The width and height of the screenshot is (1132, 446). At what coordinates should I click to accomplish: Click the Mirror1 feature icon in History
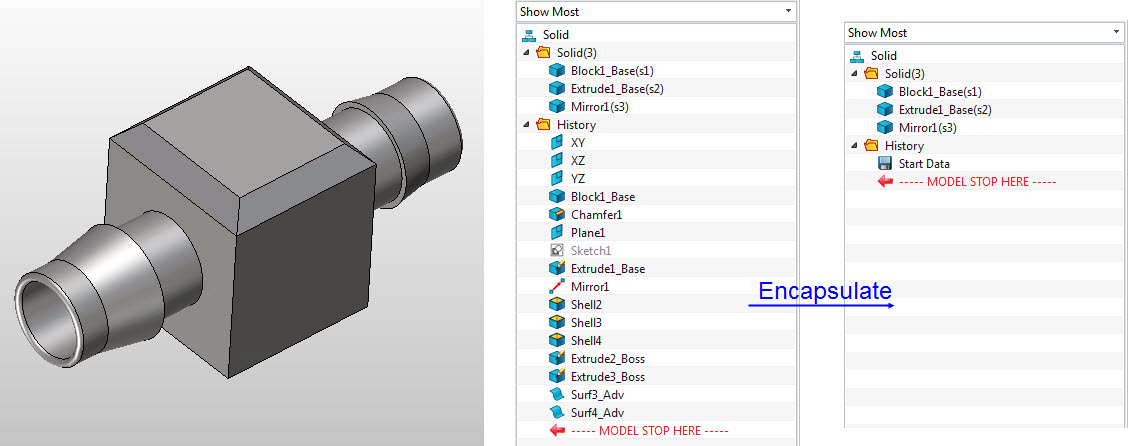point(556,287)
